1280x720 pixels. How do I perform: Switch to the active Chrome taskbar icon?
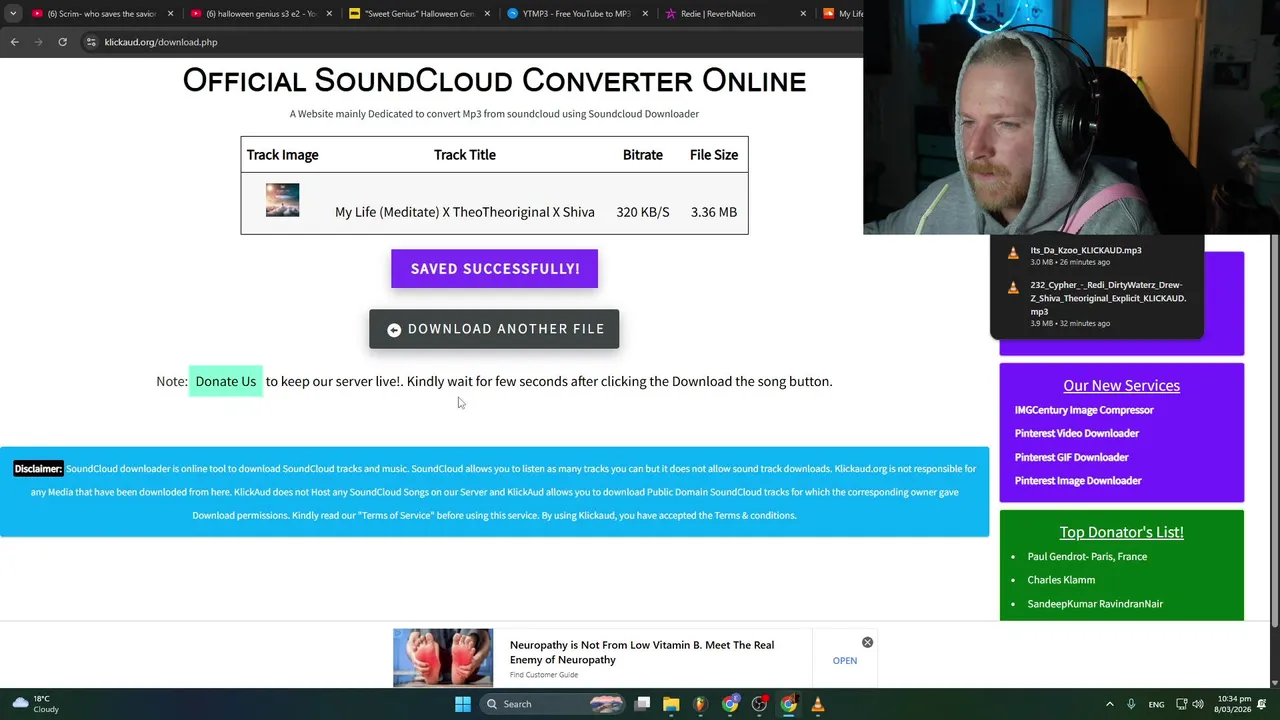(789, 704)
